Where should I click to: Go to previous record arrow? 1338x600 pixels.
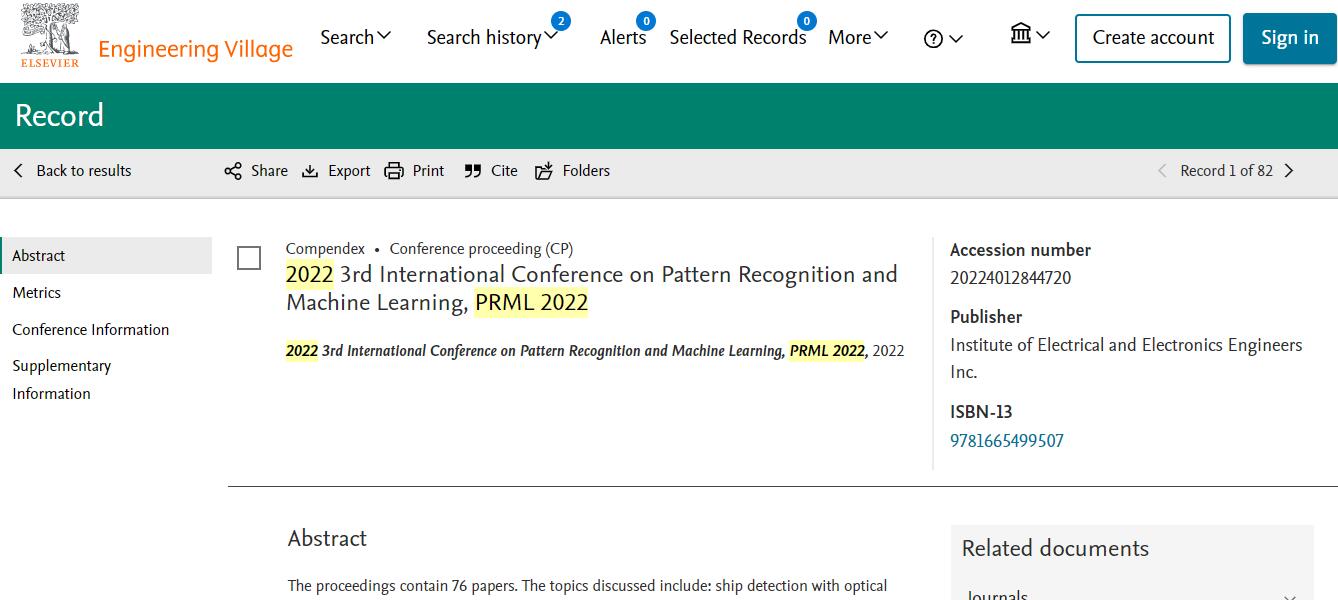[1162, 171]
